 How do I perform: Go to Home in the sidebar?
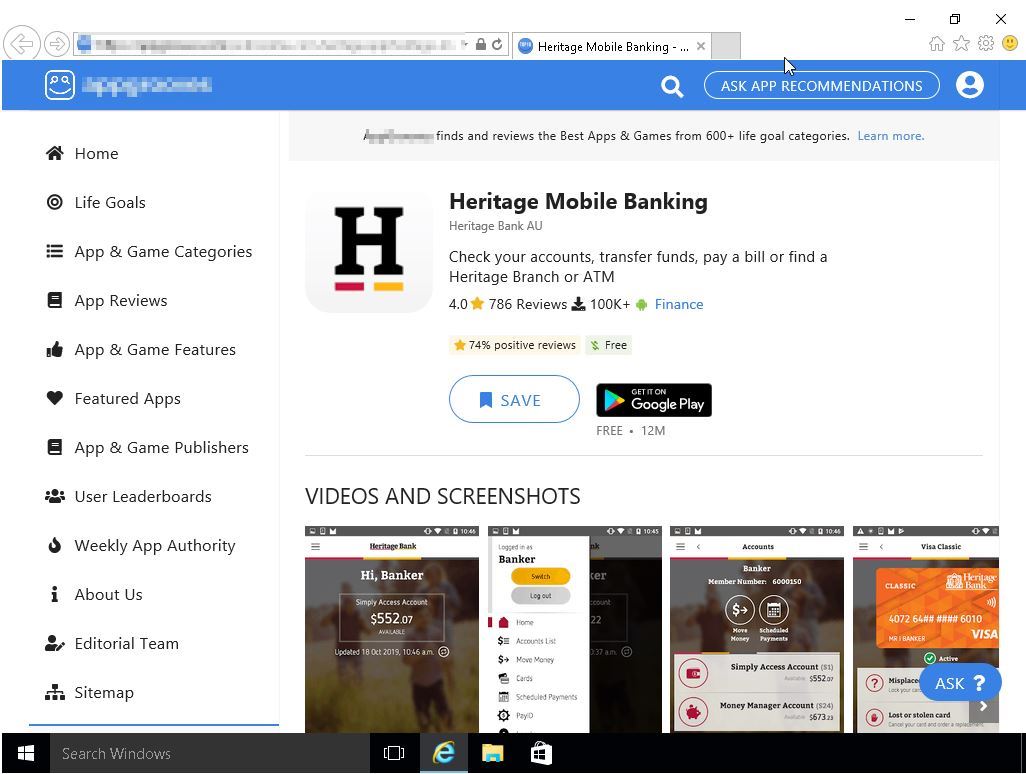pos(96,154)
